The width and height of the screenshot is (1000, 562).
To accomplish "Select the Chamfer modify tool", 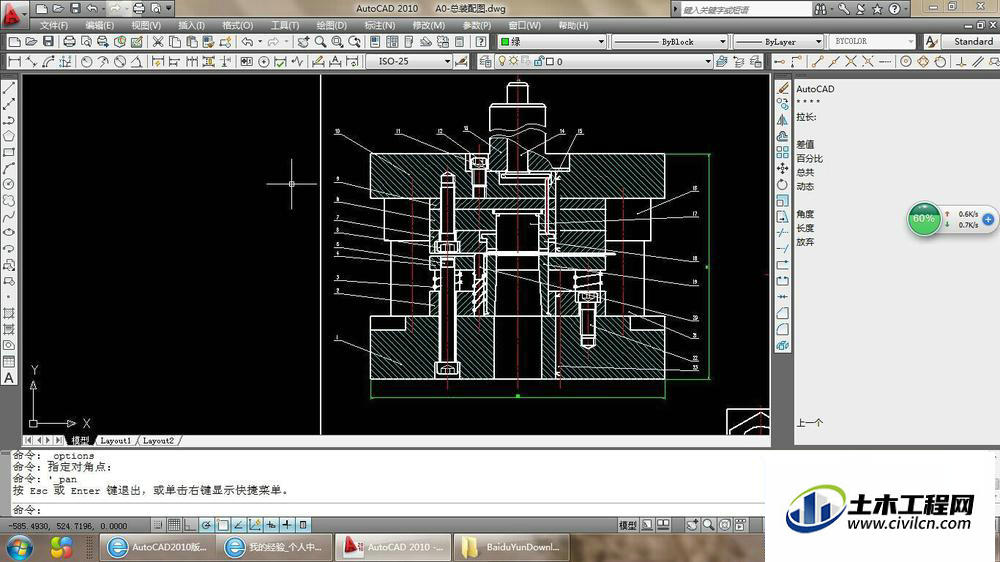I will coord(783,313).
